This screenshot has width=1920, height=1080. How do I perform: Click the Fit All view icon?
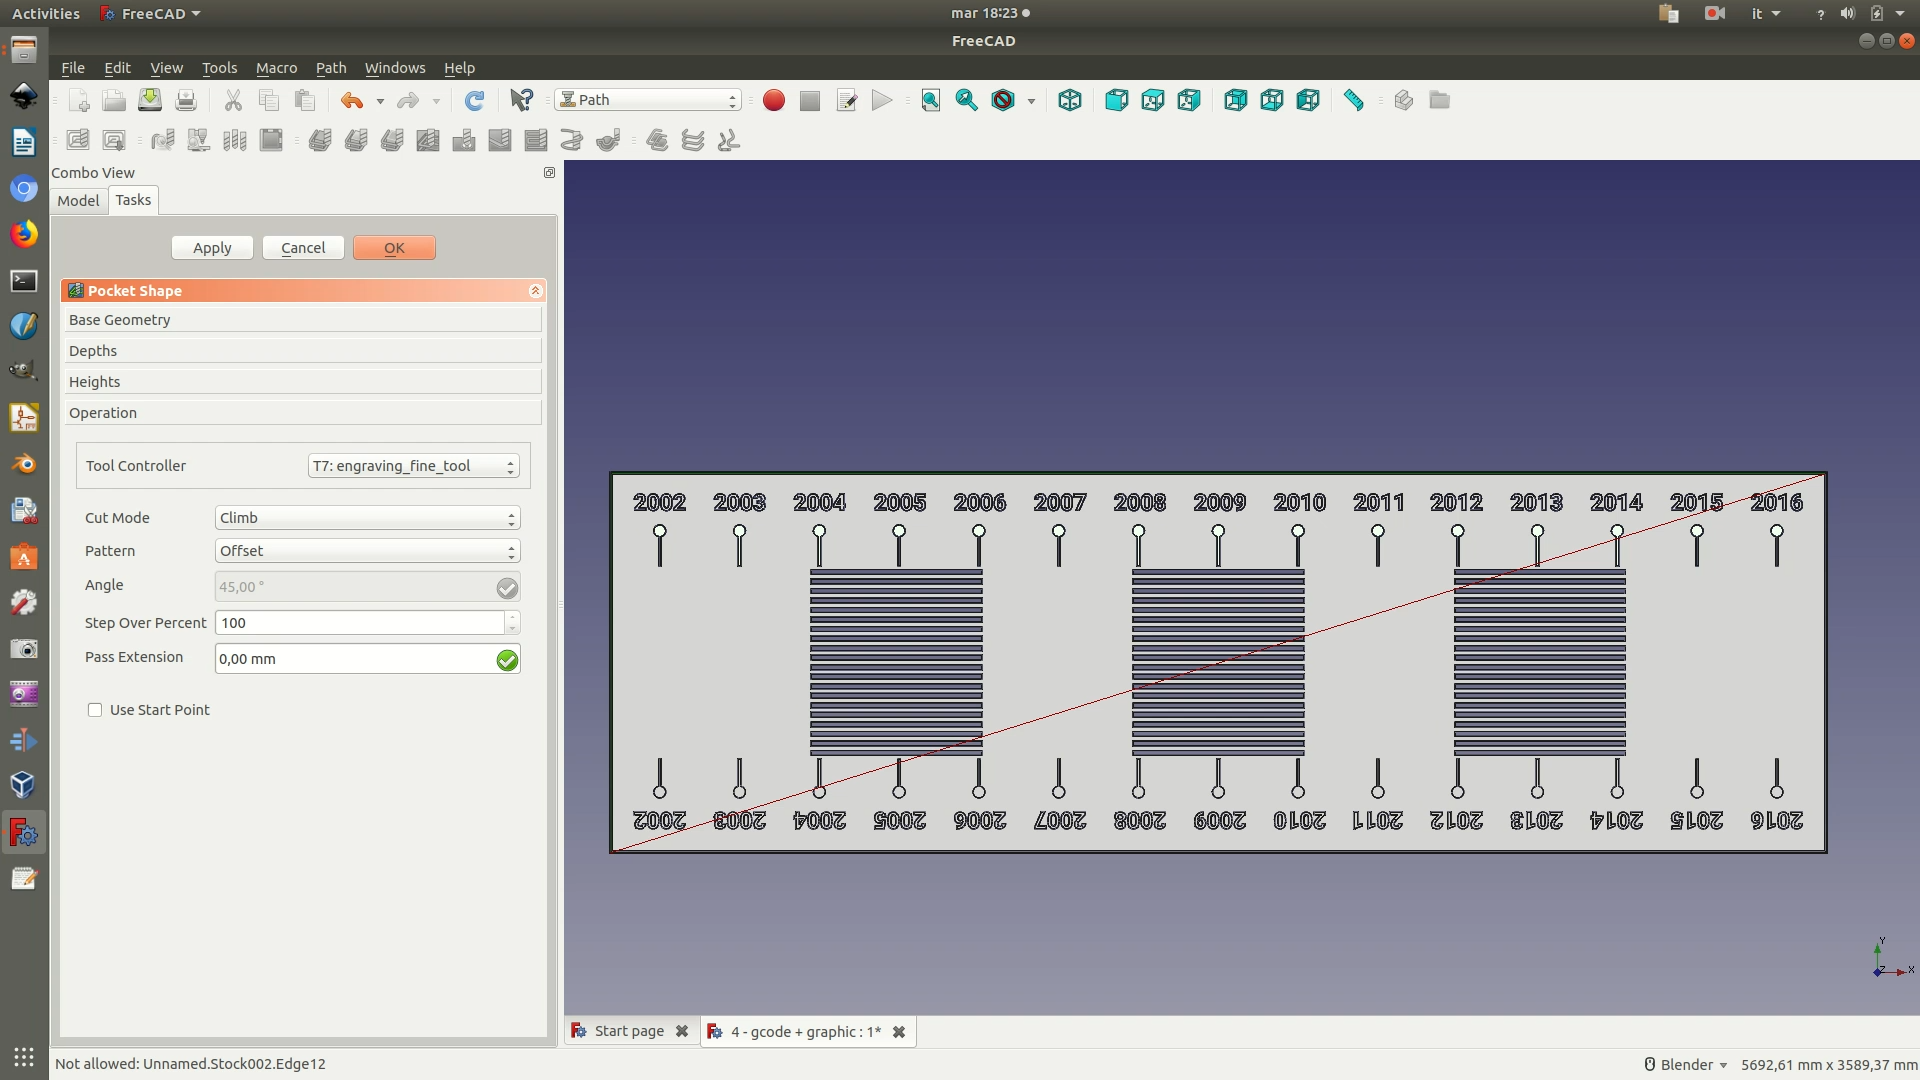[930, 100]
